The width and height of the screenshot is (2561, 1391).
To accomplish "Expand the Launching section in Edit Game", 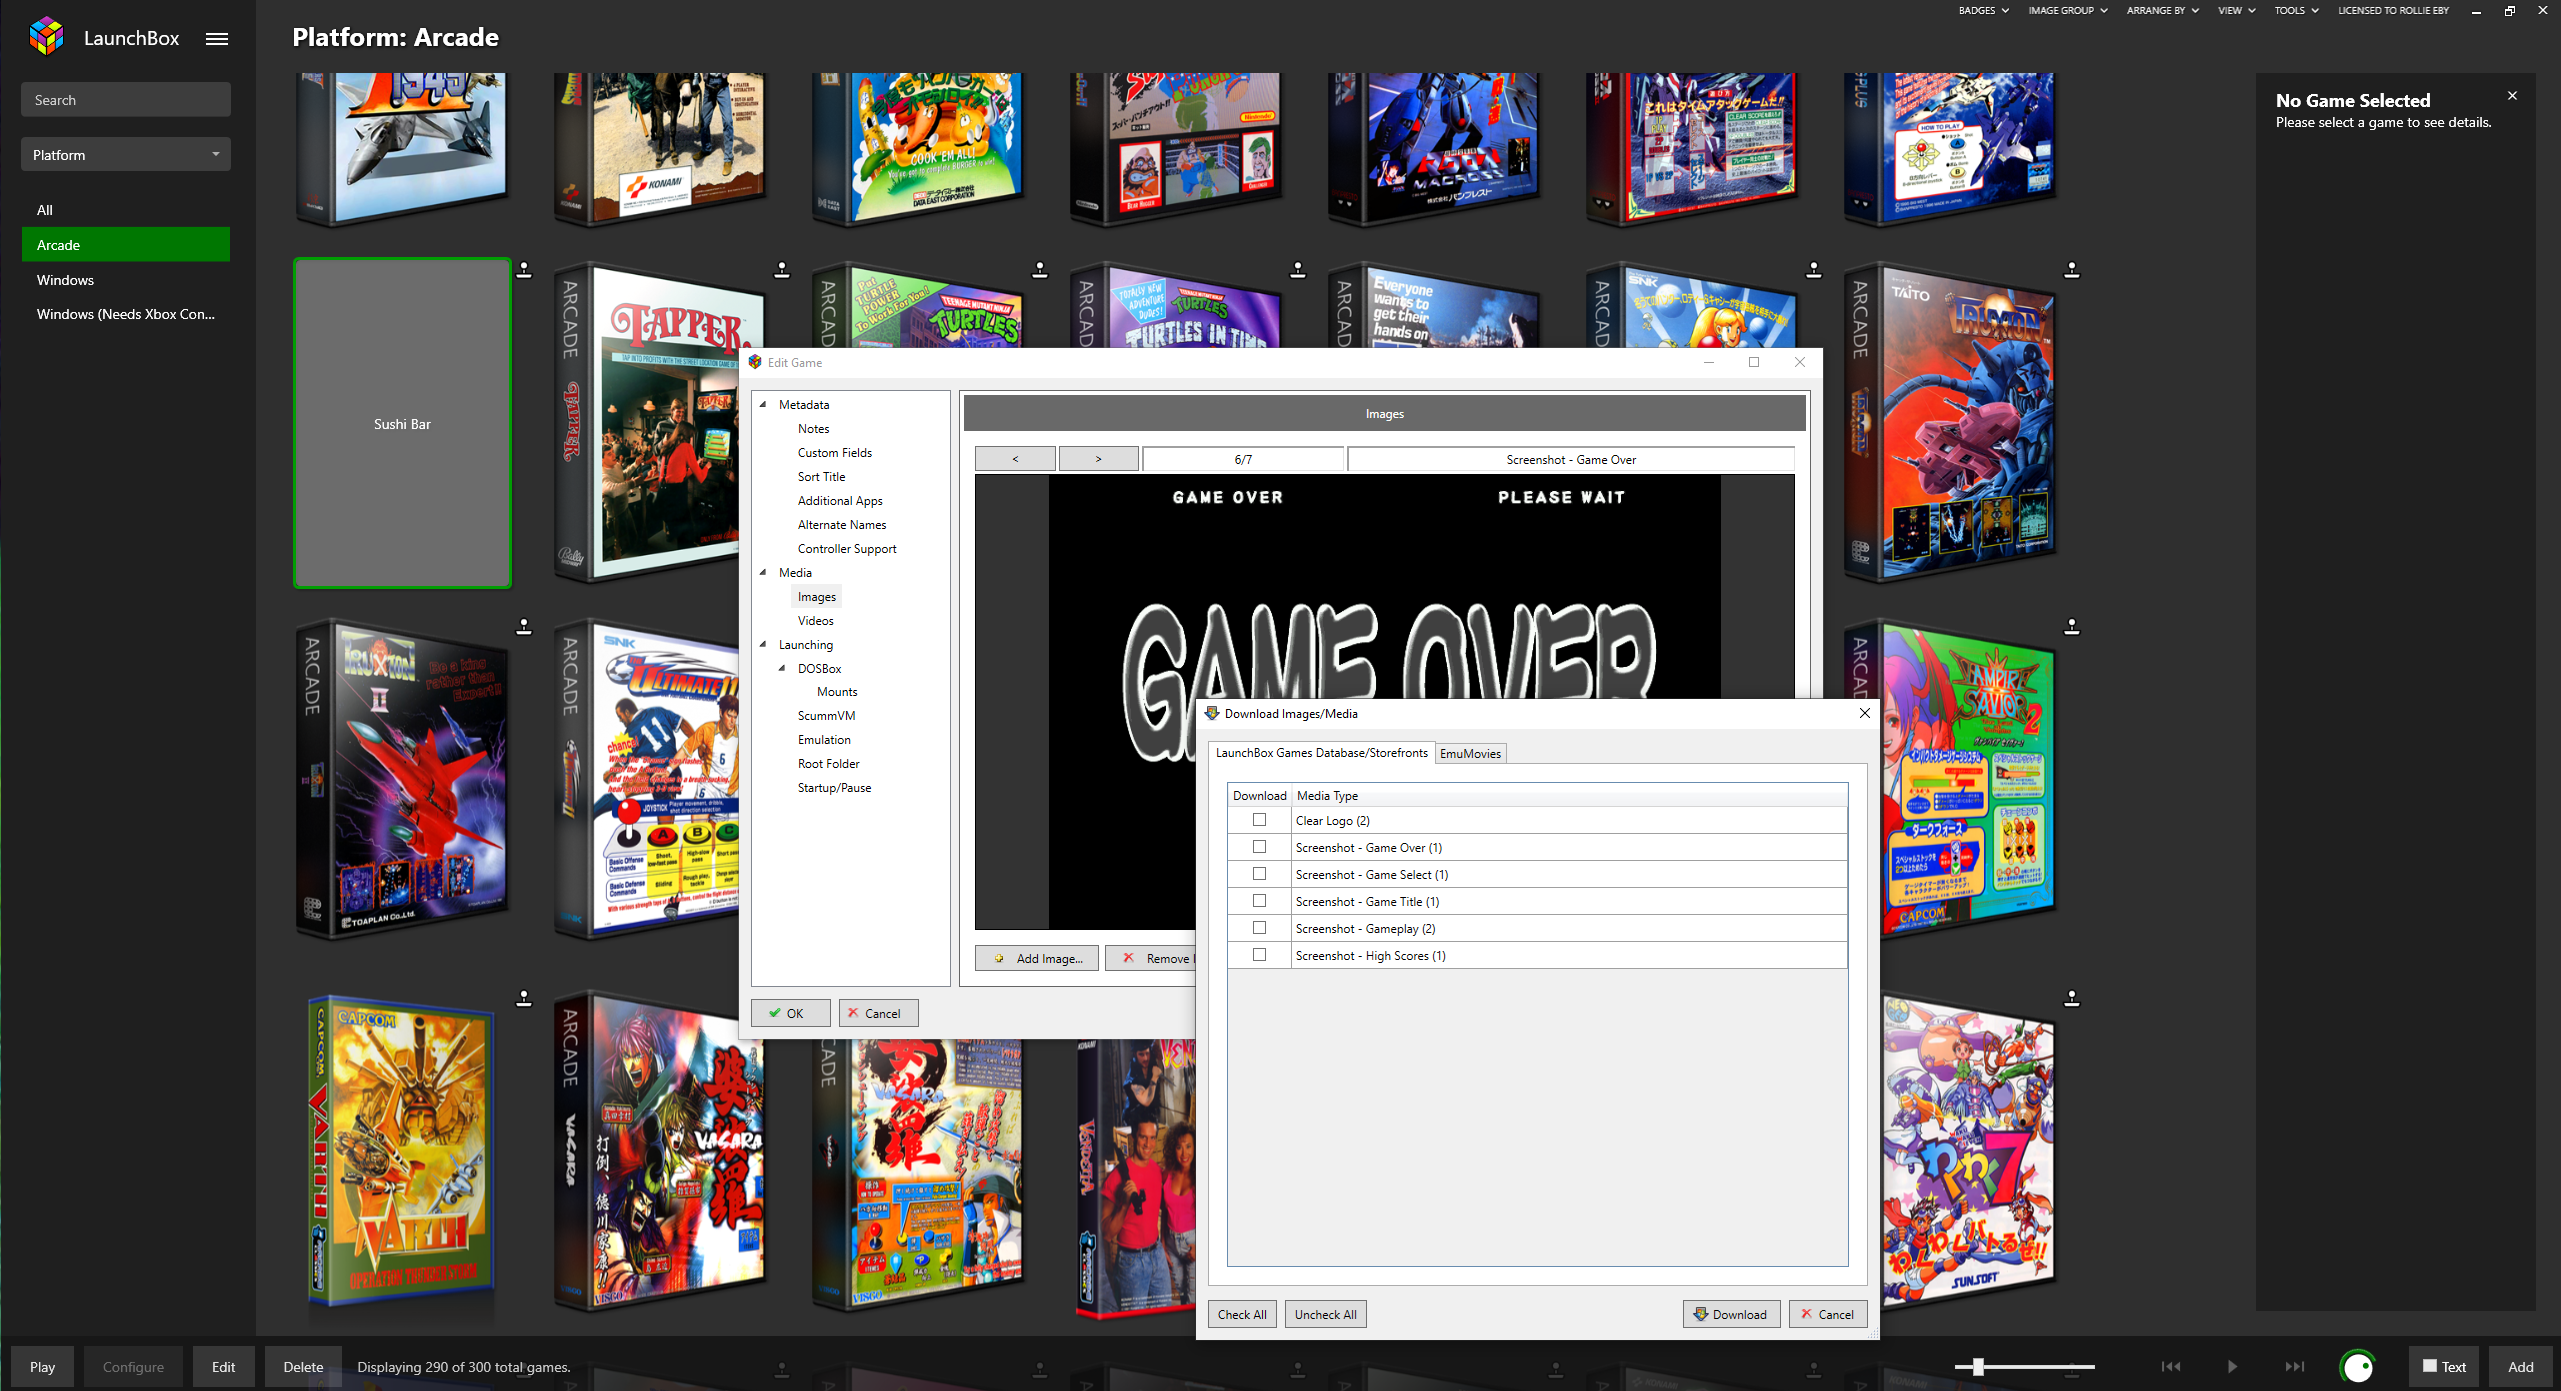I will click(767, 644).
